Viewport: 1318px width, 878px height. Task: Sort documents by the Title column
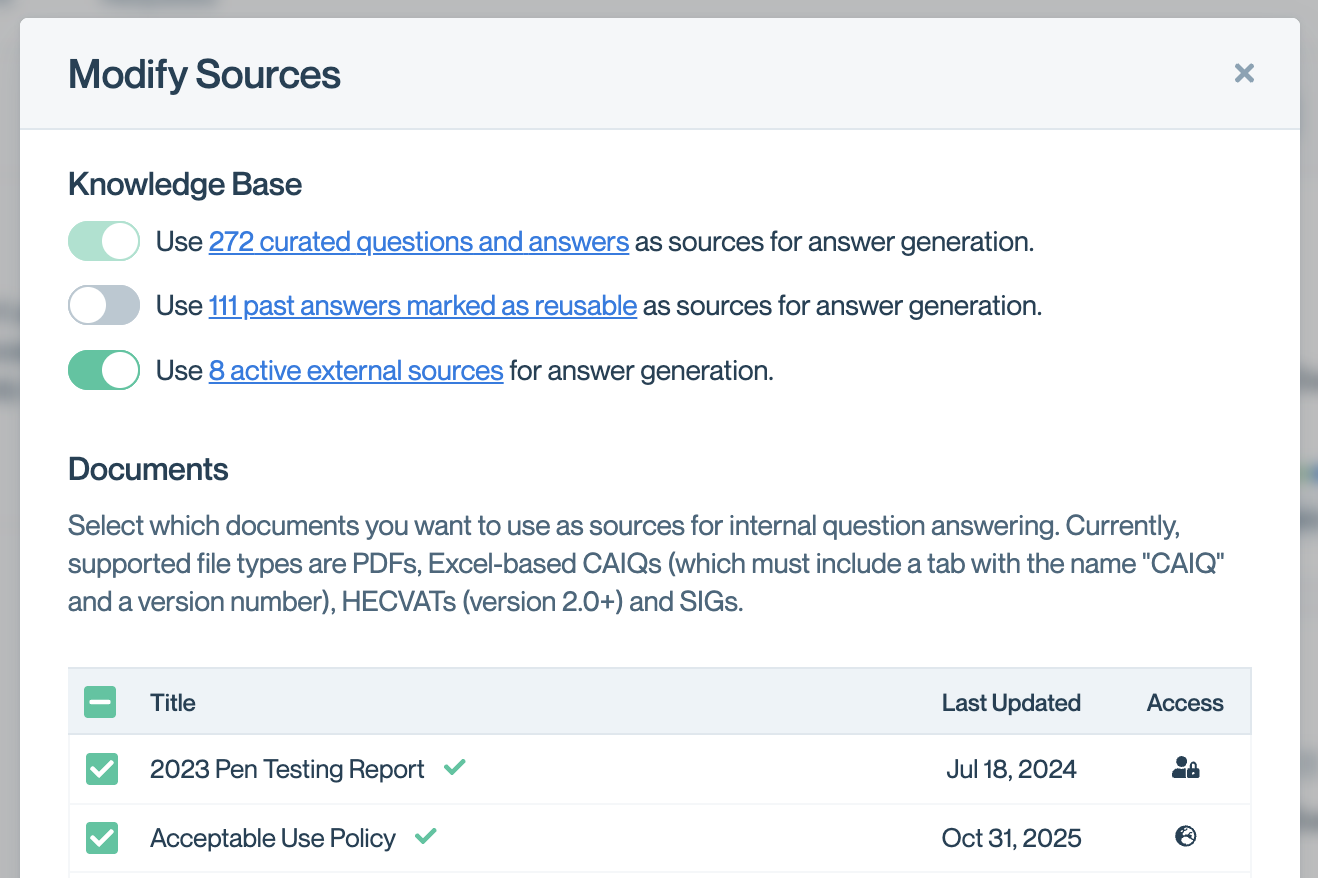(x=173, y=702)
